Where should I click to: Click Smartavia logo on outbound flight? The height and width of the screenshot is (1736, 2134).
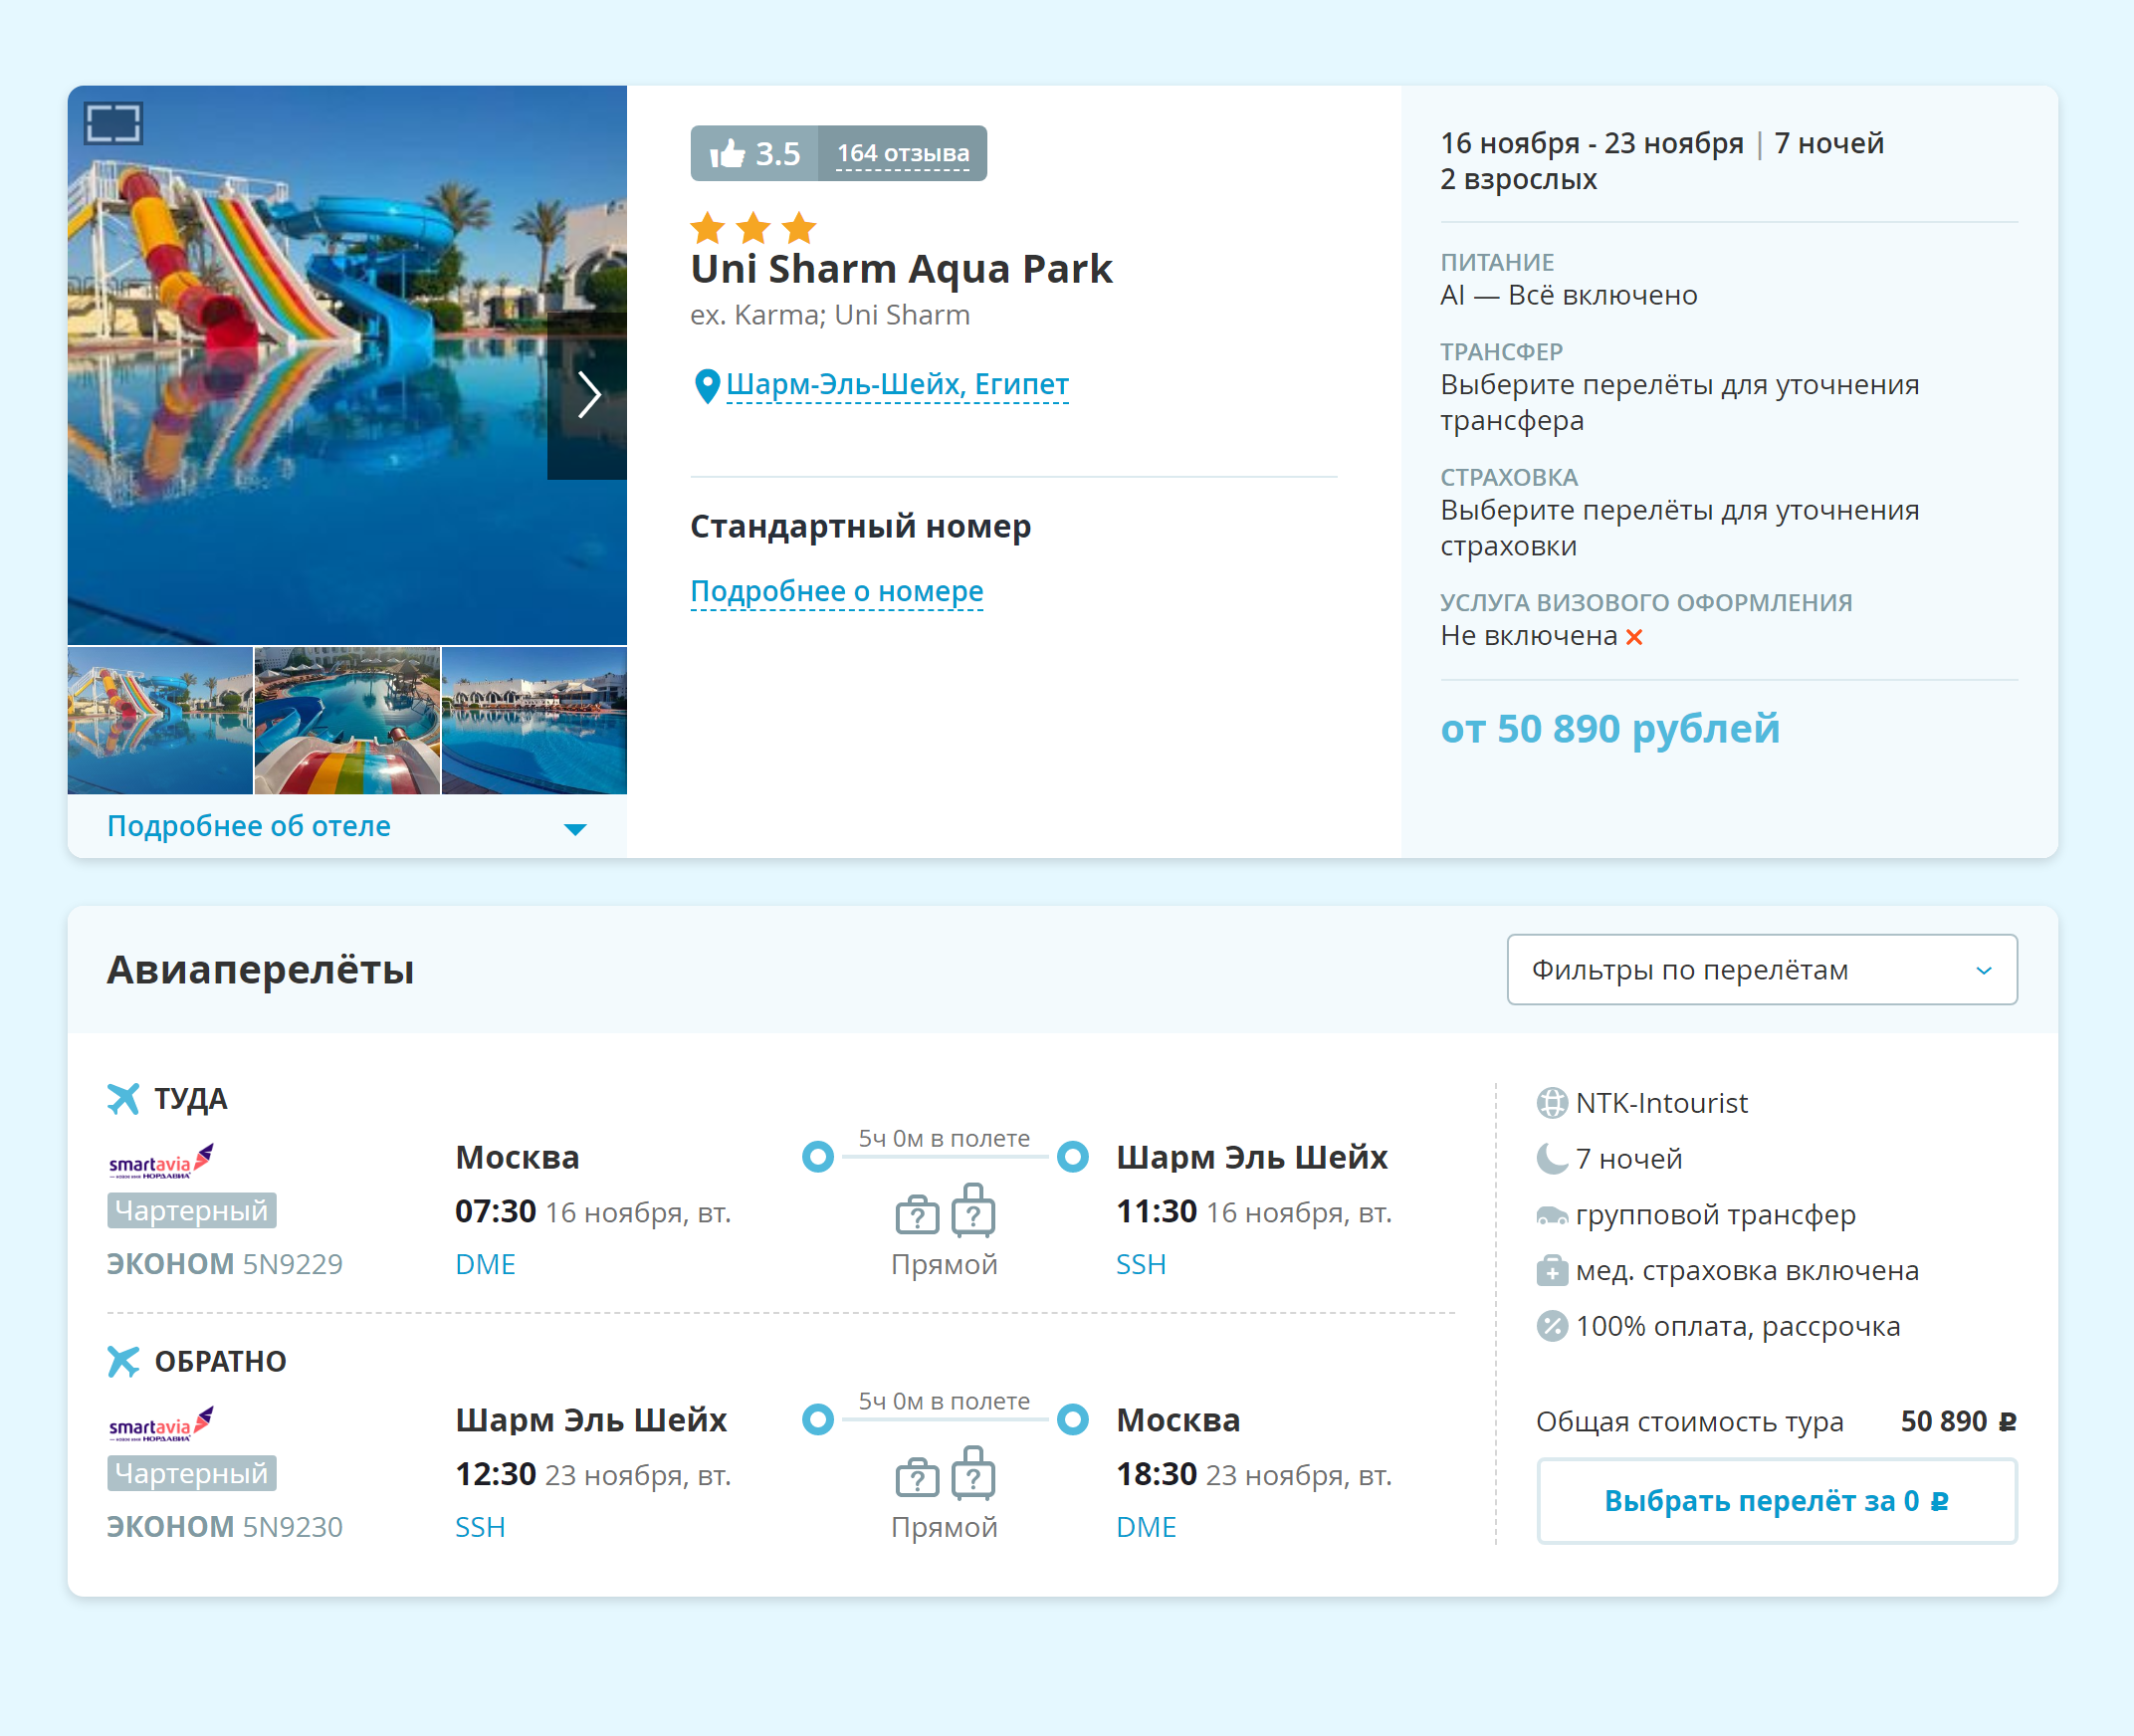pos(161,1161)
